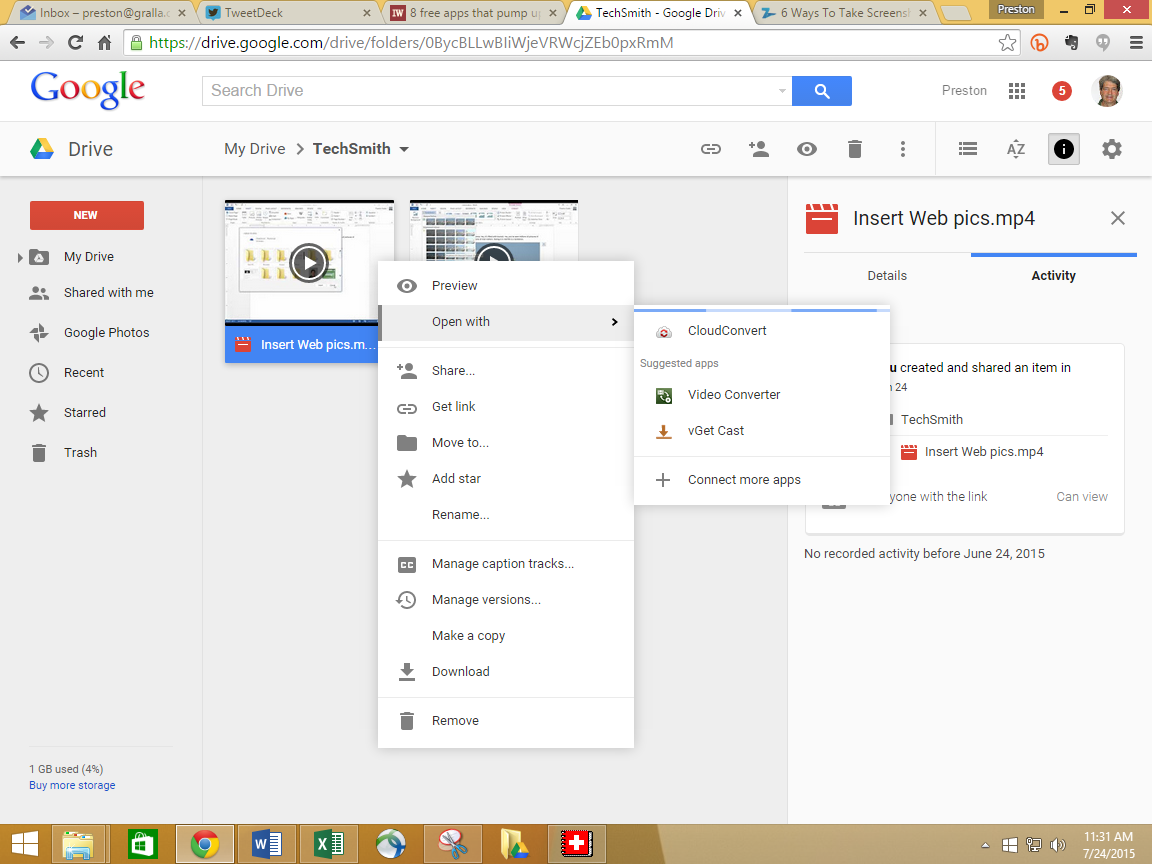Open with Video Converter
The image size is (1152, 864).
(x=762, y=395)
